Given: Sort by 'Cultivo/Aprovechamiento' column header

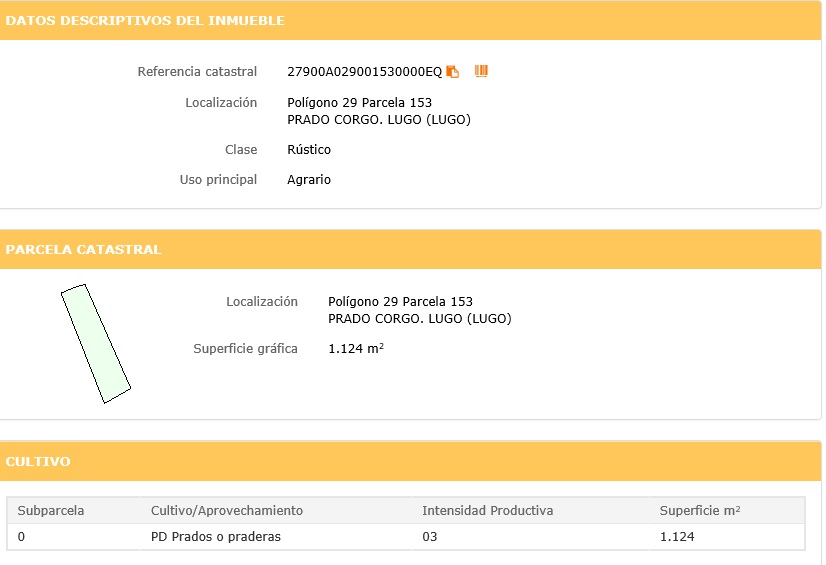Looking at the screenshot, I should [x=226, y=511].
